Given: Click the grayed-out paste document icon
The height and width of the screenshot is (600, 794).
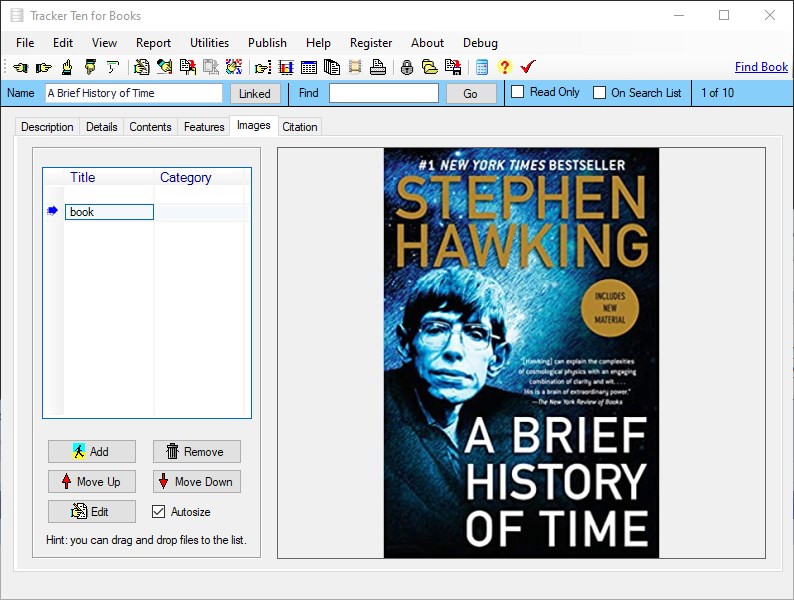Looking at the screenshot, I should [x=211, y=67].
